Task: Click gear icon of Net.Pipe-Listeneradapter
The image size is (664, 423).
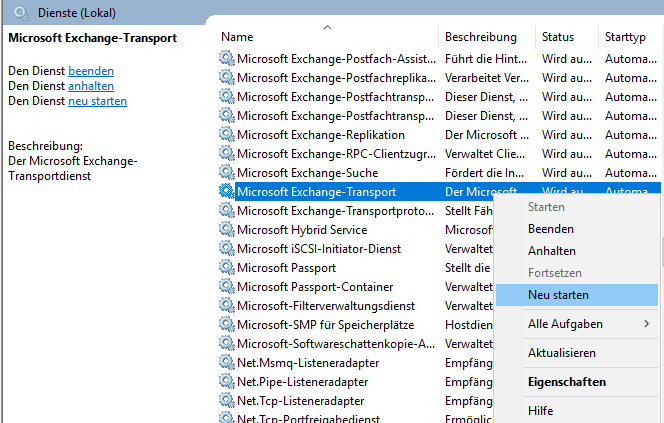Action: (227, 382)
